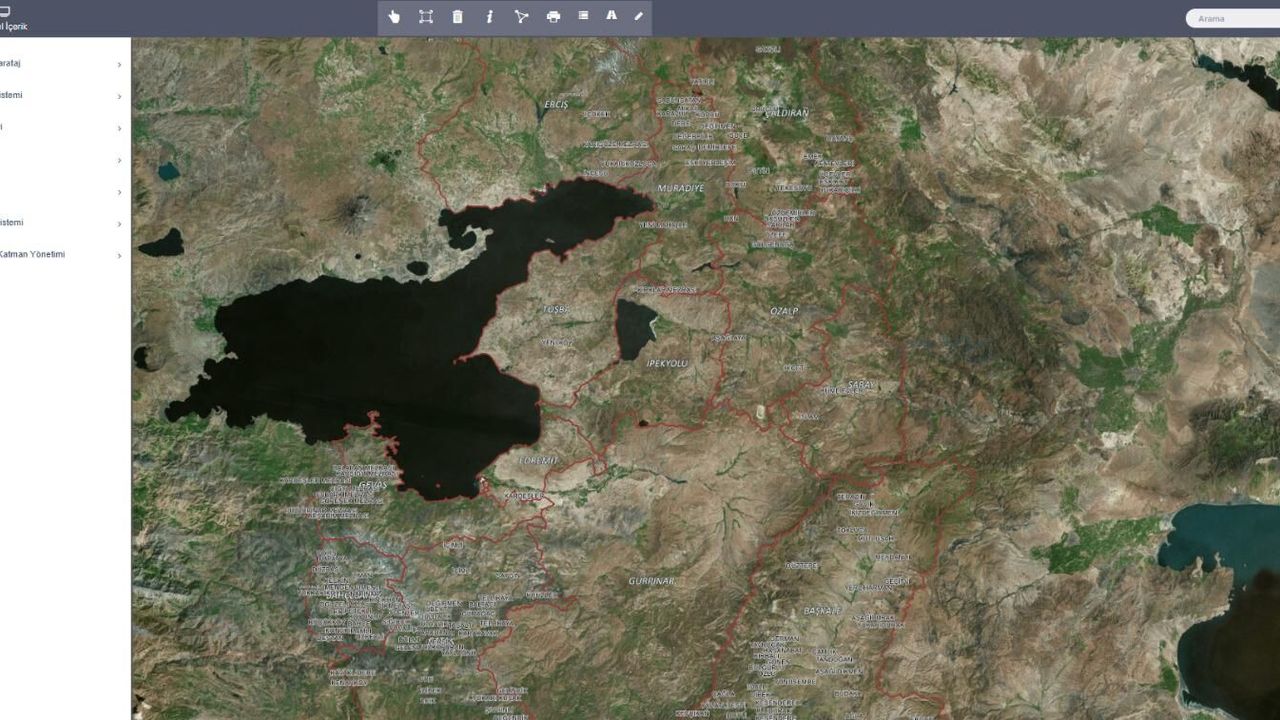This screenshot has height=720, width=1280.
Task: Select the polyline measure tool
Action: 521,16
